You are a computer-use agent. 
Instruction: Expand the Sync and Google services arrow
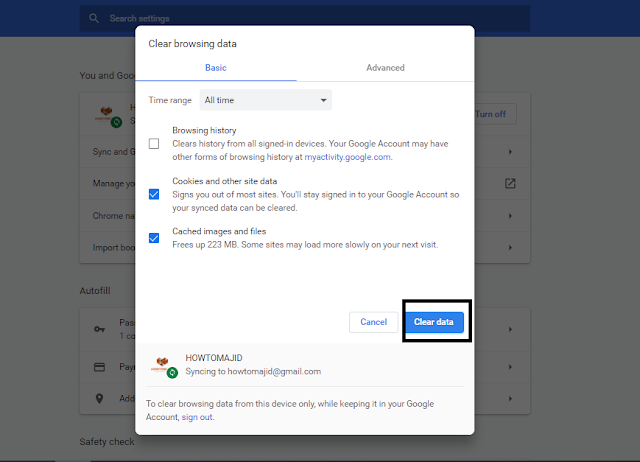click(510, 152)
